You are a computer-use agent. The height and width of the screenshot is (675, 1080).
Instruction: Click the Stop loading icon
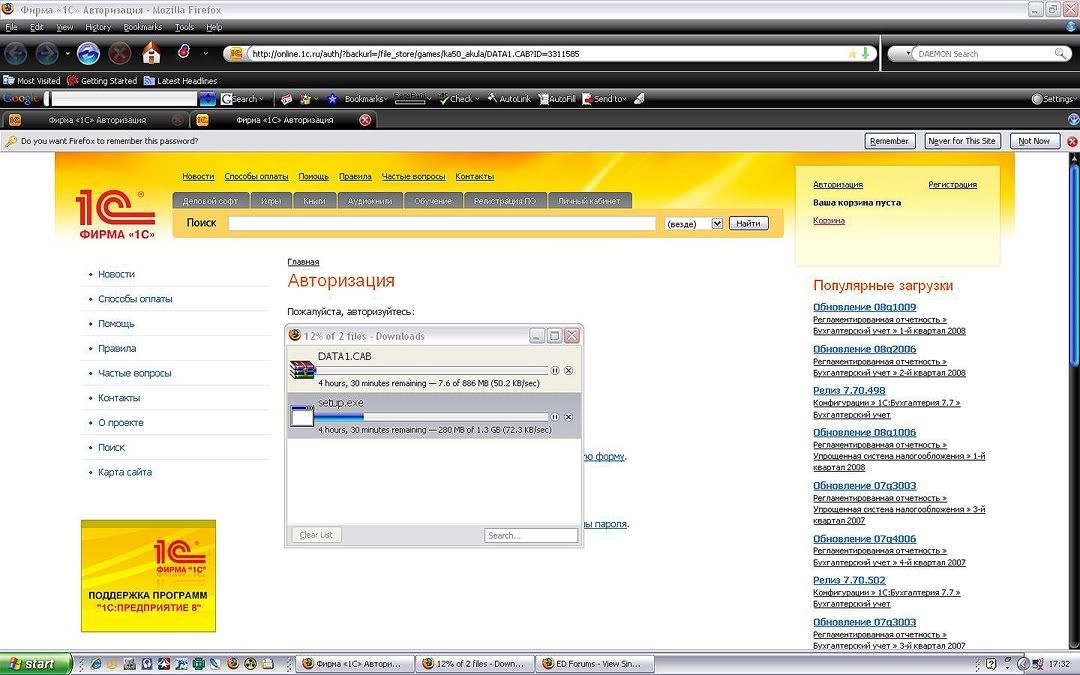tap(120, 53)
